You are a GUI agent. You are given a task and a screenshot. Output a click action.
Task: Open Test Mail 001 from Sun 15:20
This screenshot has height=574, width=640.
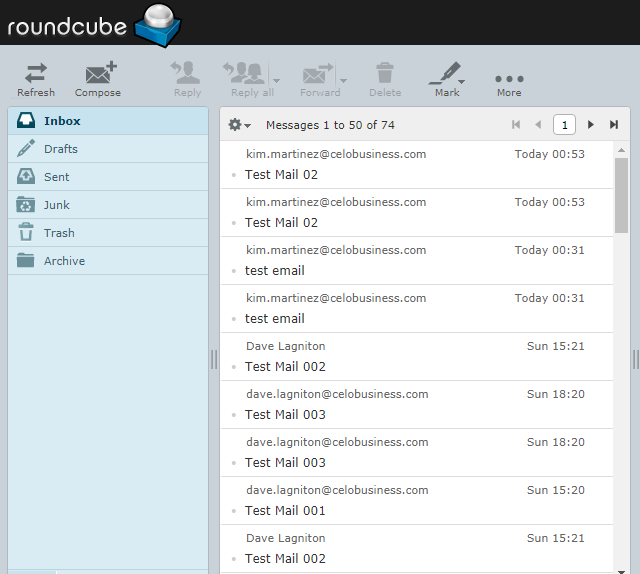coord(417,501)
